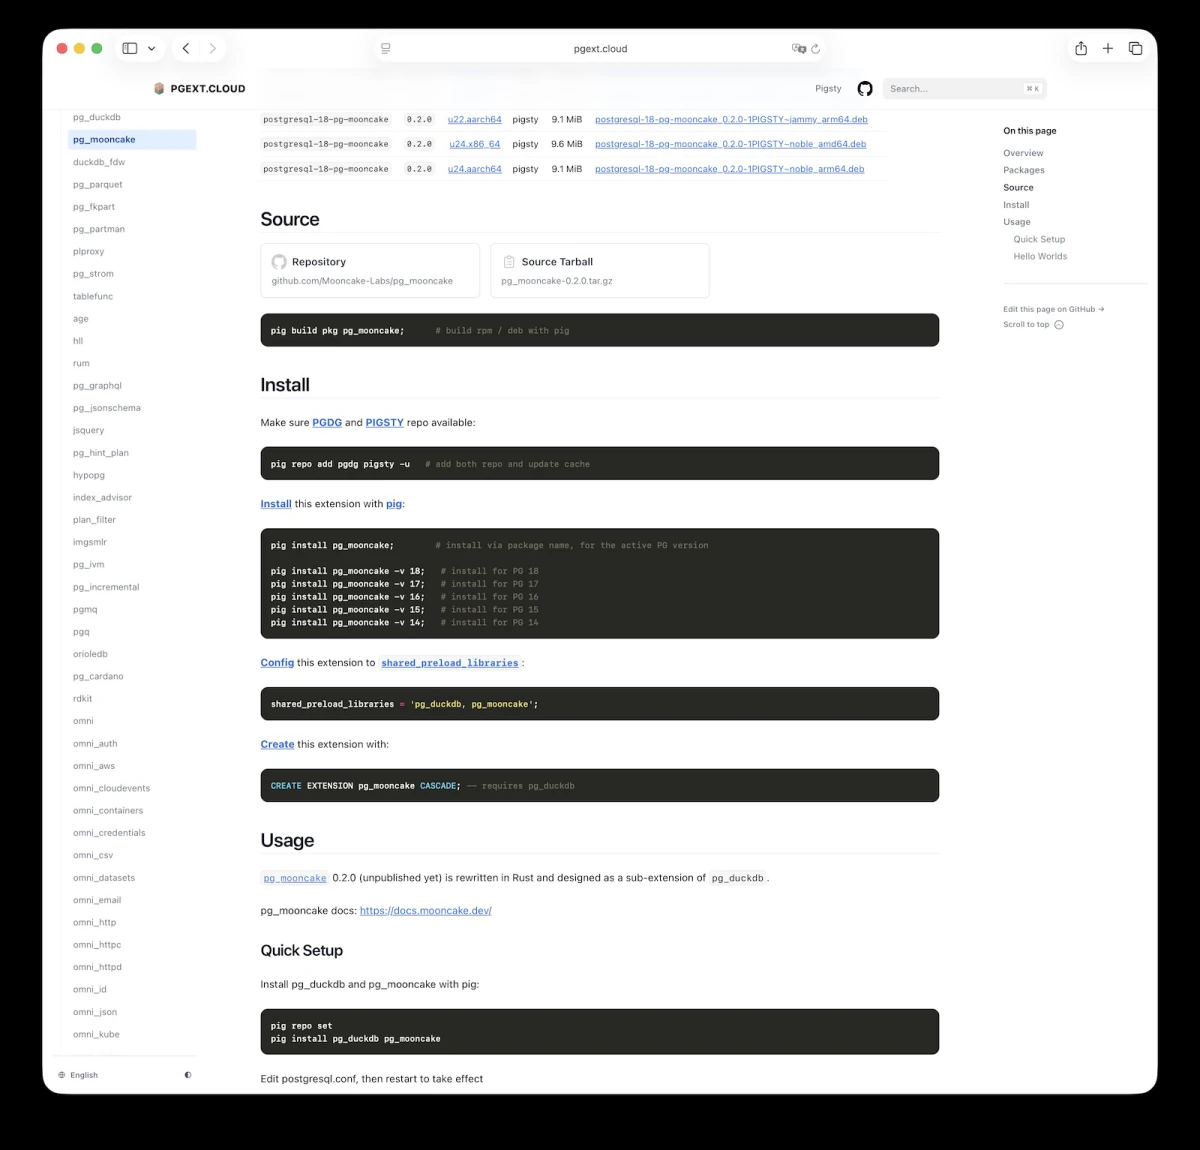Select pg_hint_plan in the sidebar
Viewport: 1200px width, 1150px height.
[x=101, y=453]
